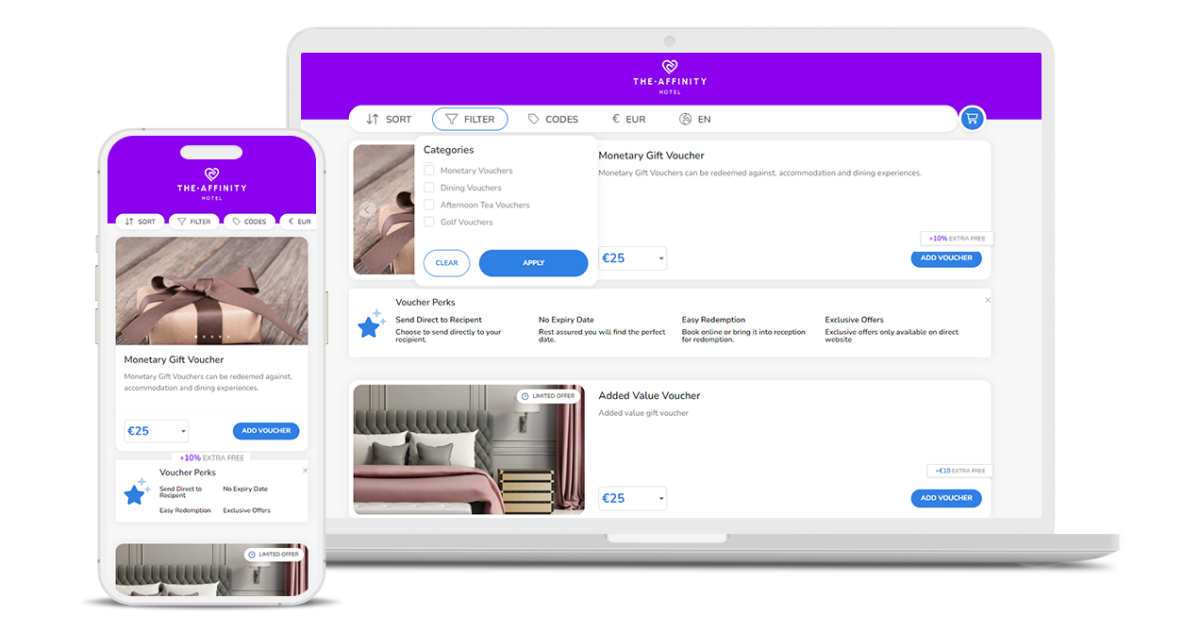
Task: Tap the SORT button on phone
Action: [x=141, y=221]
